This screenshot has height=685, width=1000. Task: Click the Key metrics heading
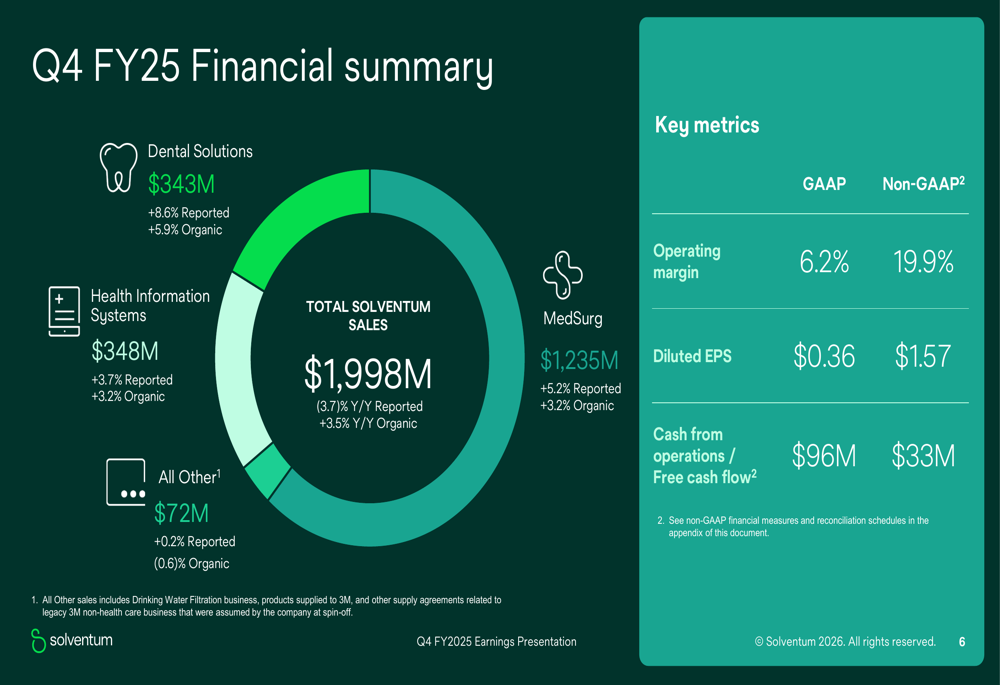[706, 125]
